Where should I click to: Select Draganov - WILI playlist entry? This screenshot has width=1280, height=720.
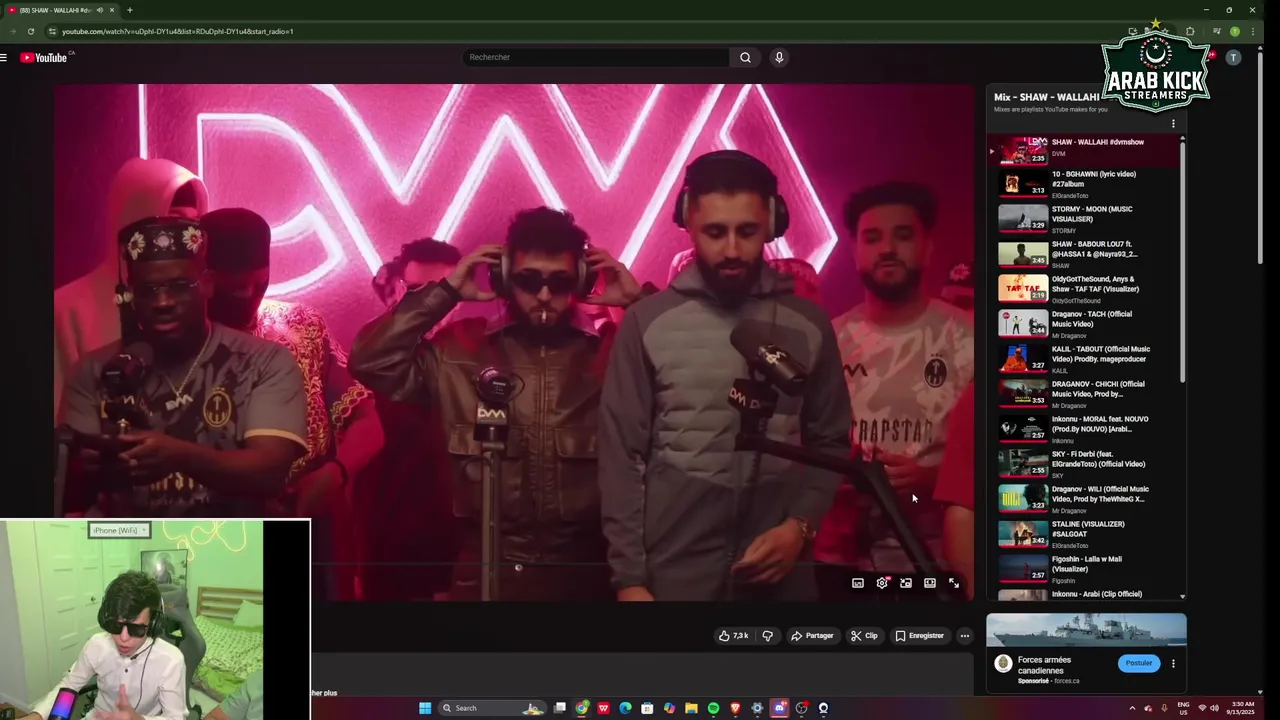tap(1084, 498)
